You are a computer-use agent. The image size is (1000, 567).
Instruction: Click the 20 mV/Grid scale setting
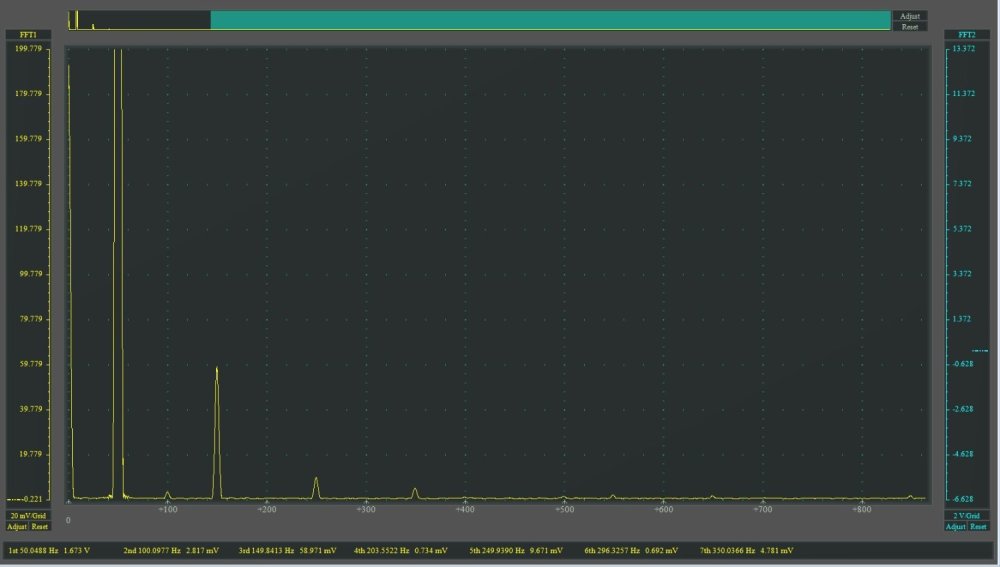(x=28, y=515)
